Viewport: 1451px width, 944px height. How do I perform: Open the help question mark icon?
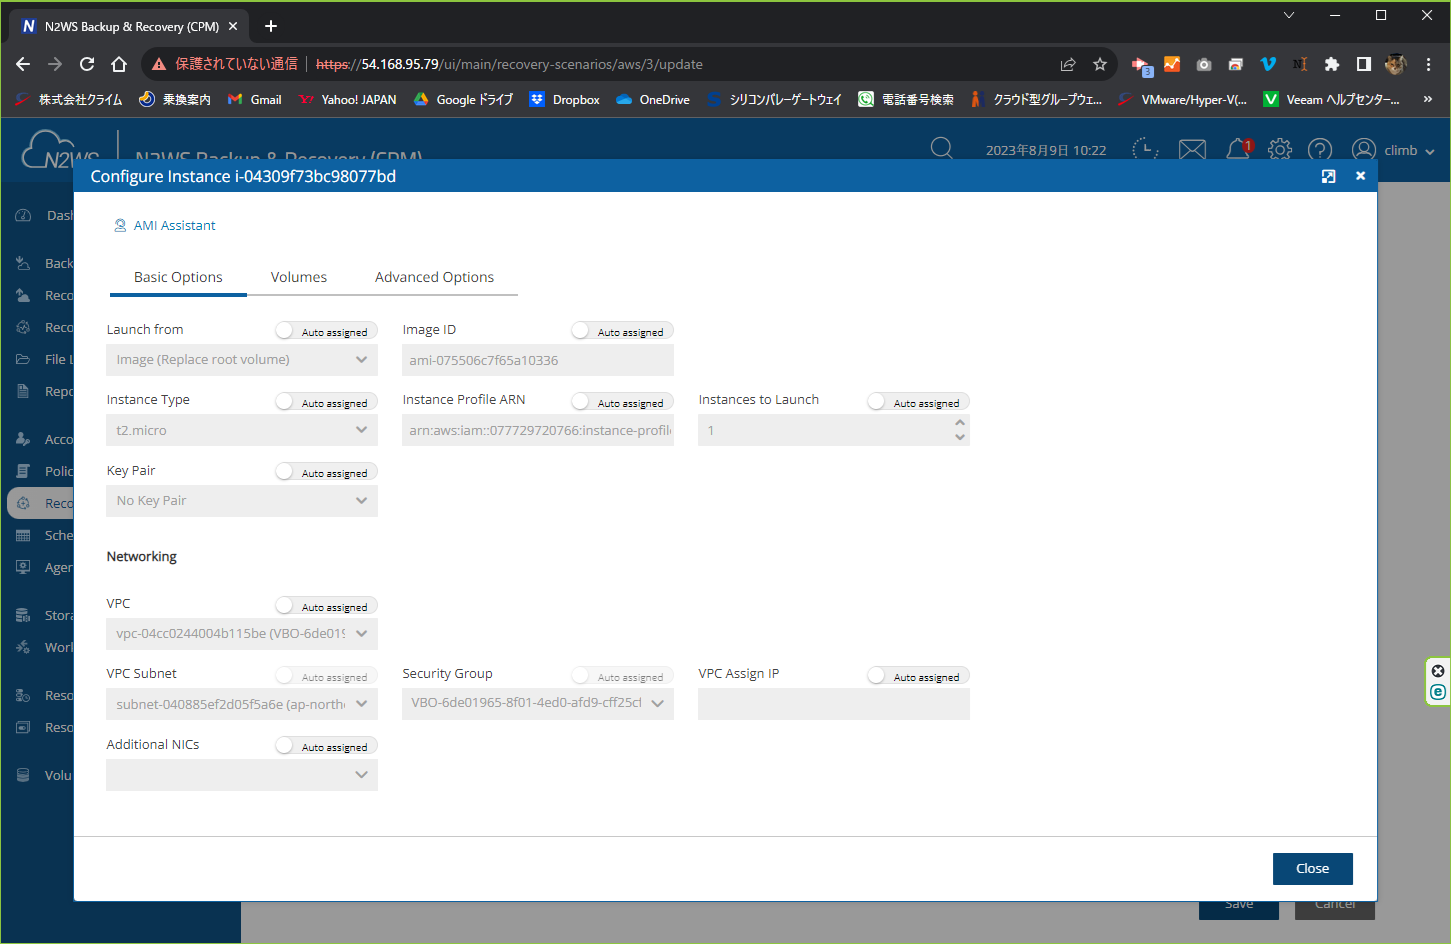[x=1320, y=150]
